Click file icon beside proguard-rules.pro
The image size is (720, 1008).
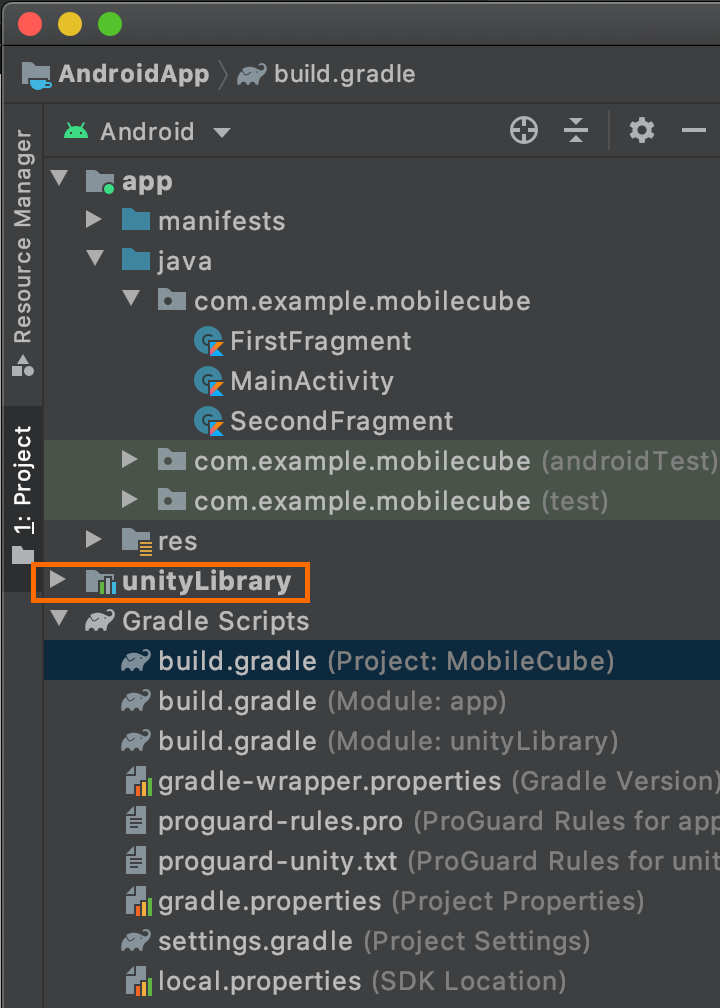pyautogui.click(x=136, y=821)
